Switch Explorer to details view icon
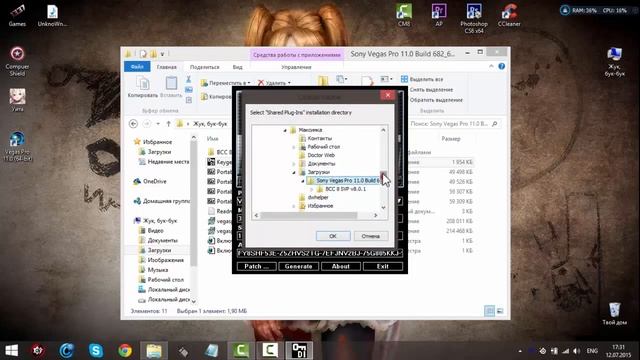The width and height of the screenshot is (640, 360). click(490, 311)
